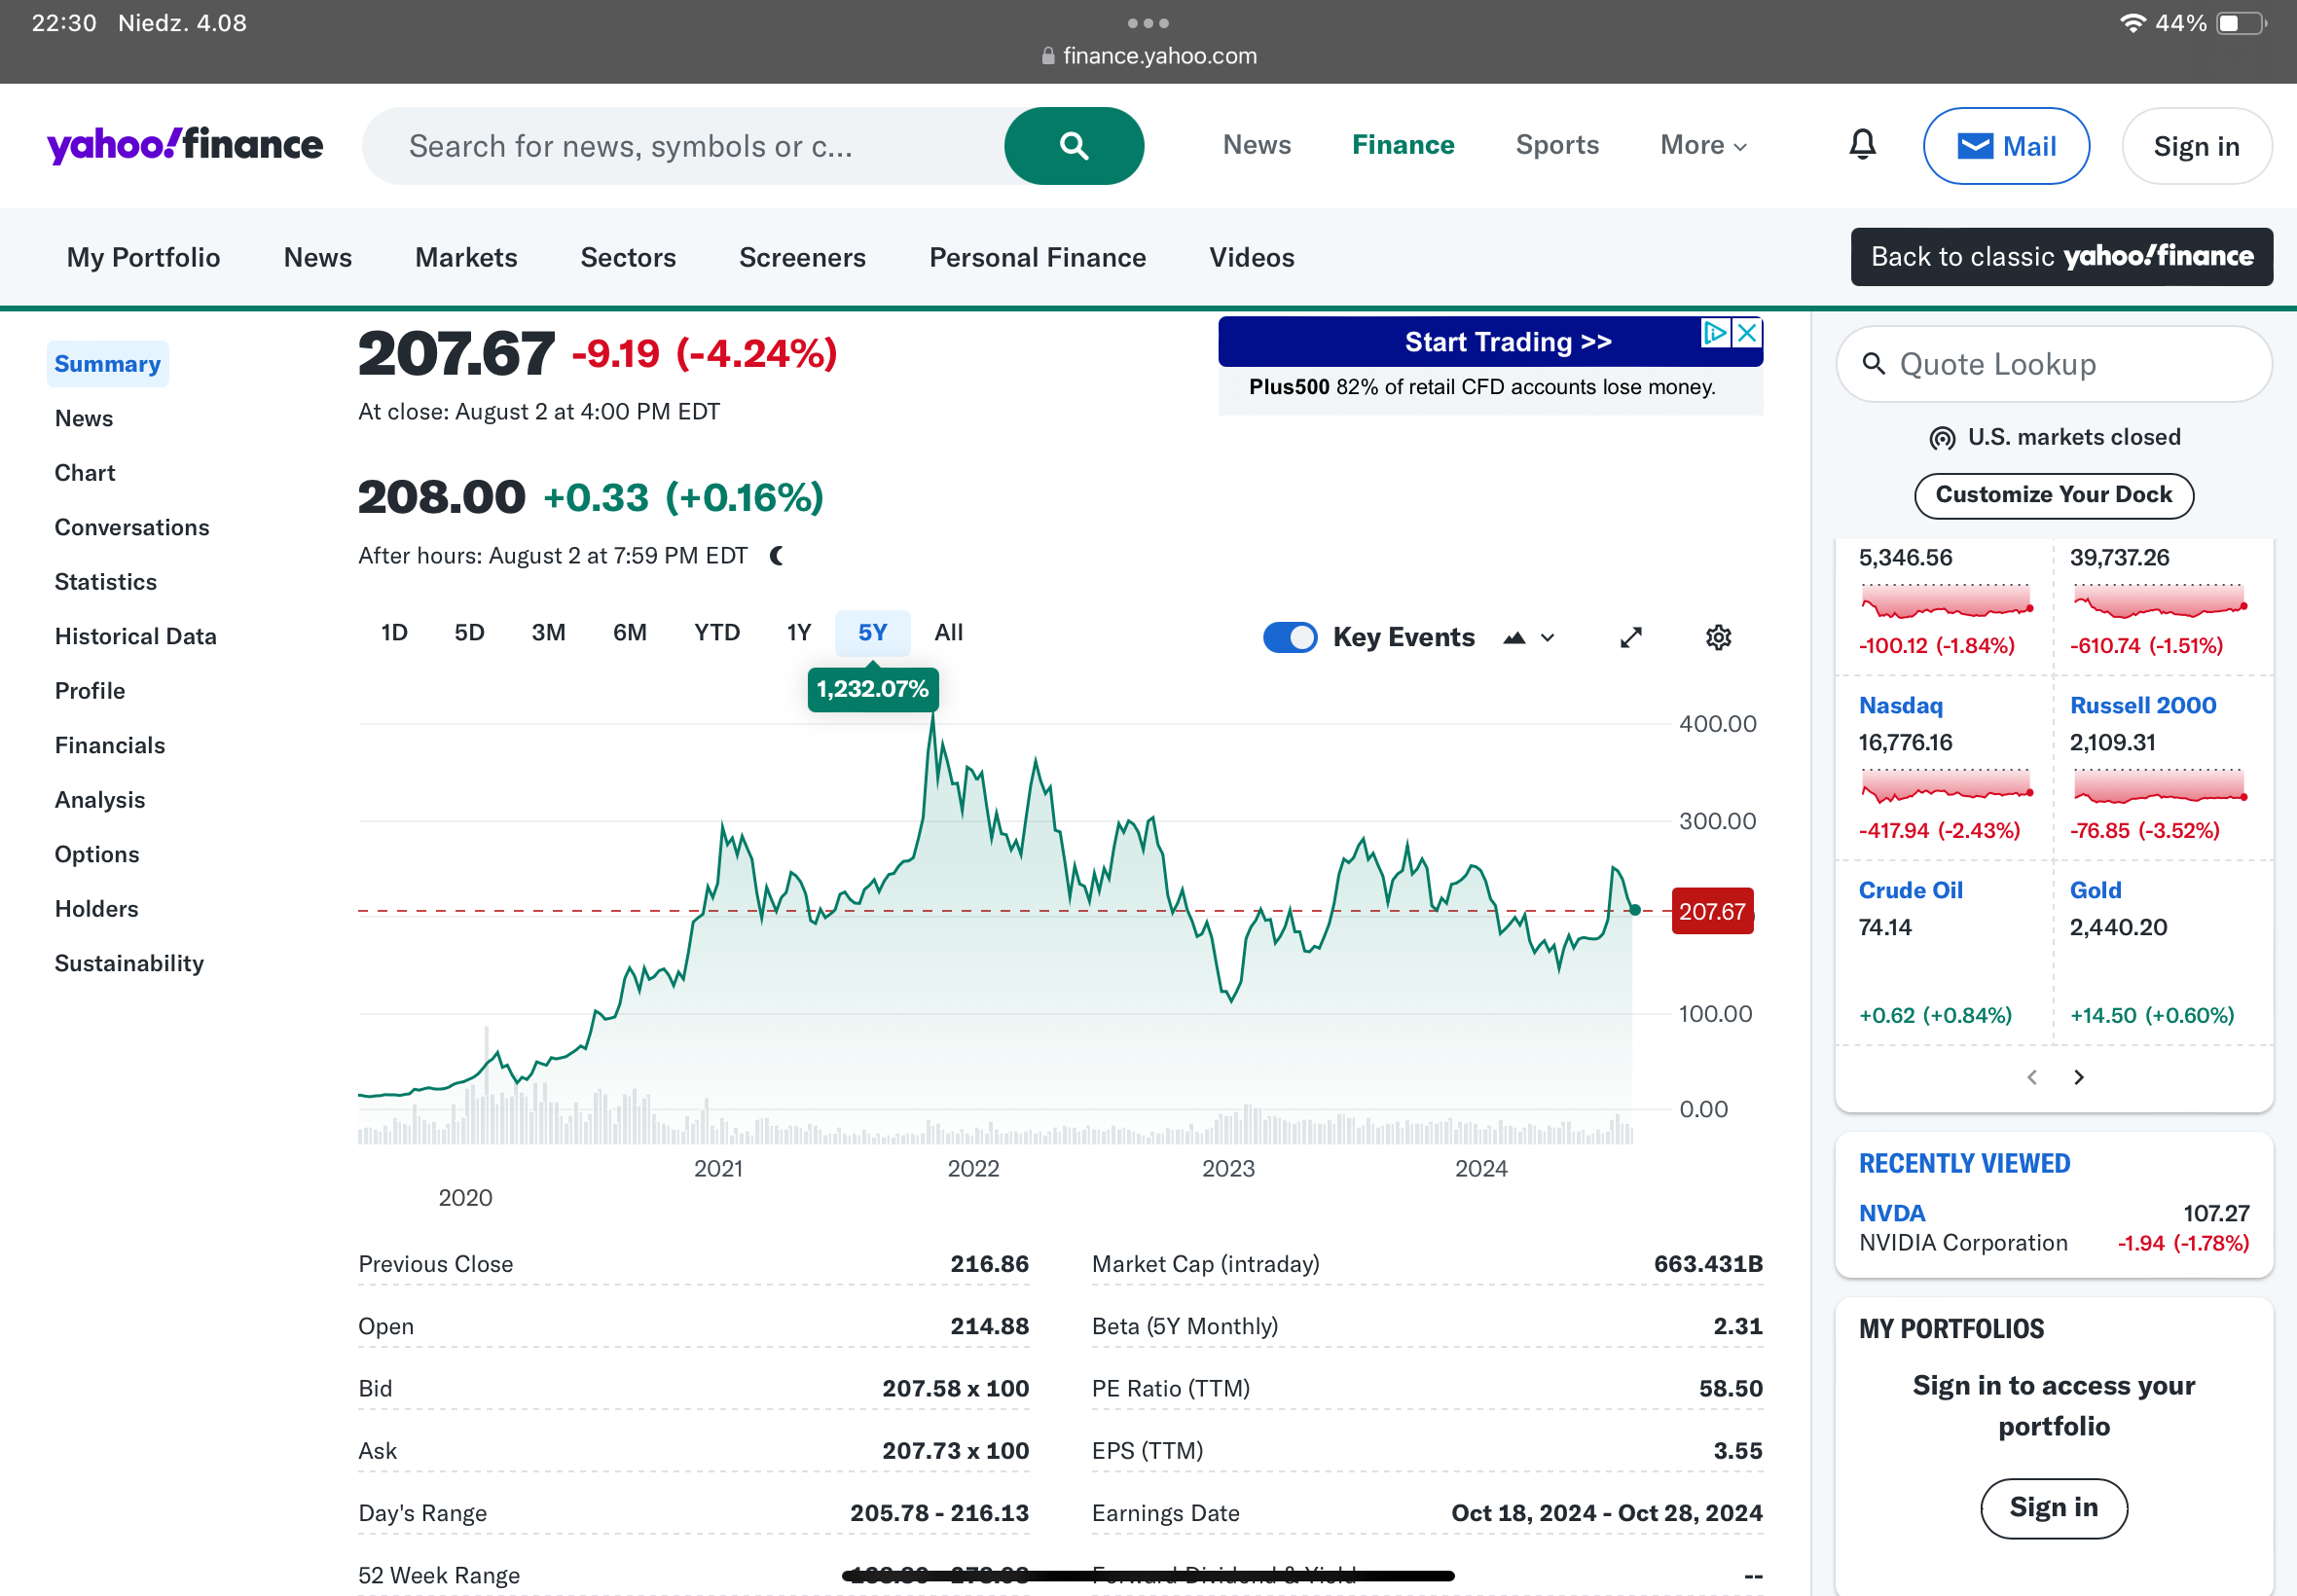Select 5Y chart range
The image size is (2297, 1596).
click(872, 632)
